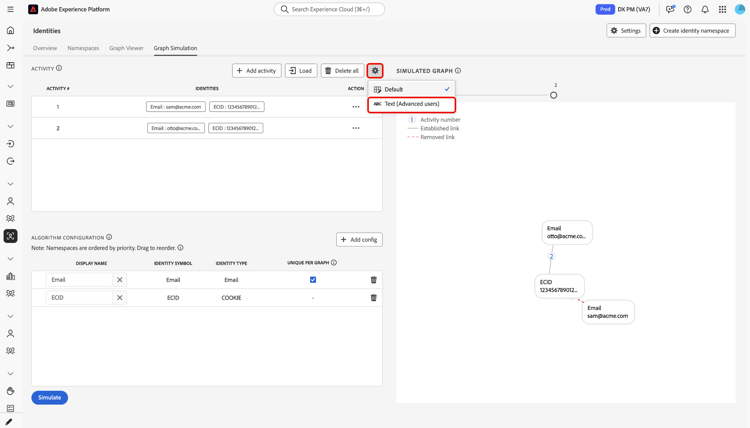
Task: Open the apps grid switcher
Action: (x=722, y=9)
